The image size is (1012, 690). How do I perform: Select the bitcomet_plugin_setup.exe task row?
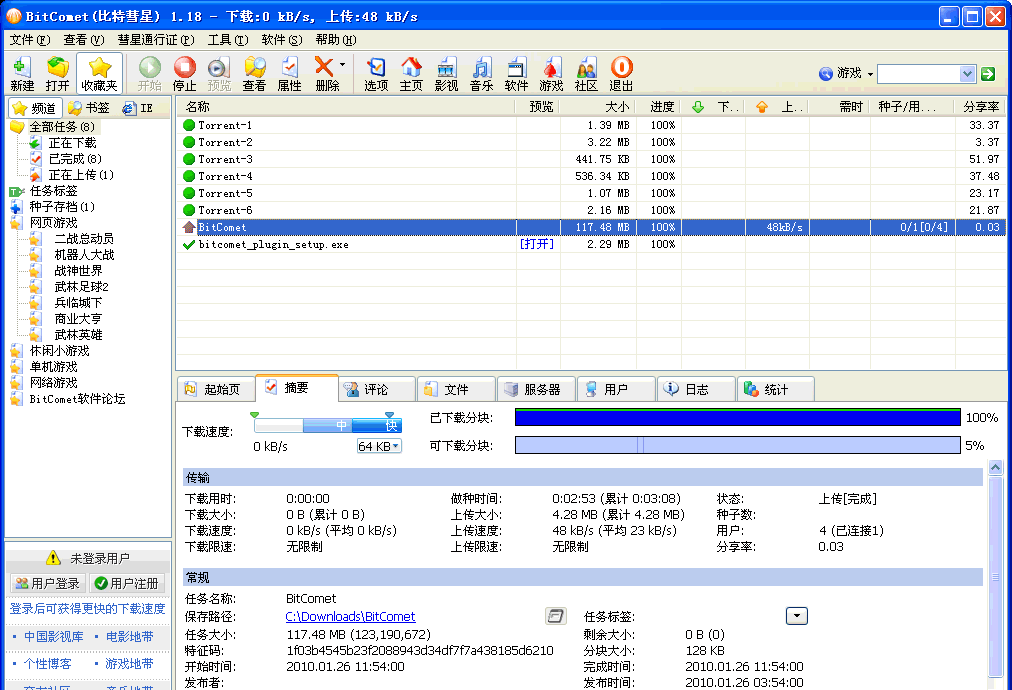(x=273, y=244)
